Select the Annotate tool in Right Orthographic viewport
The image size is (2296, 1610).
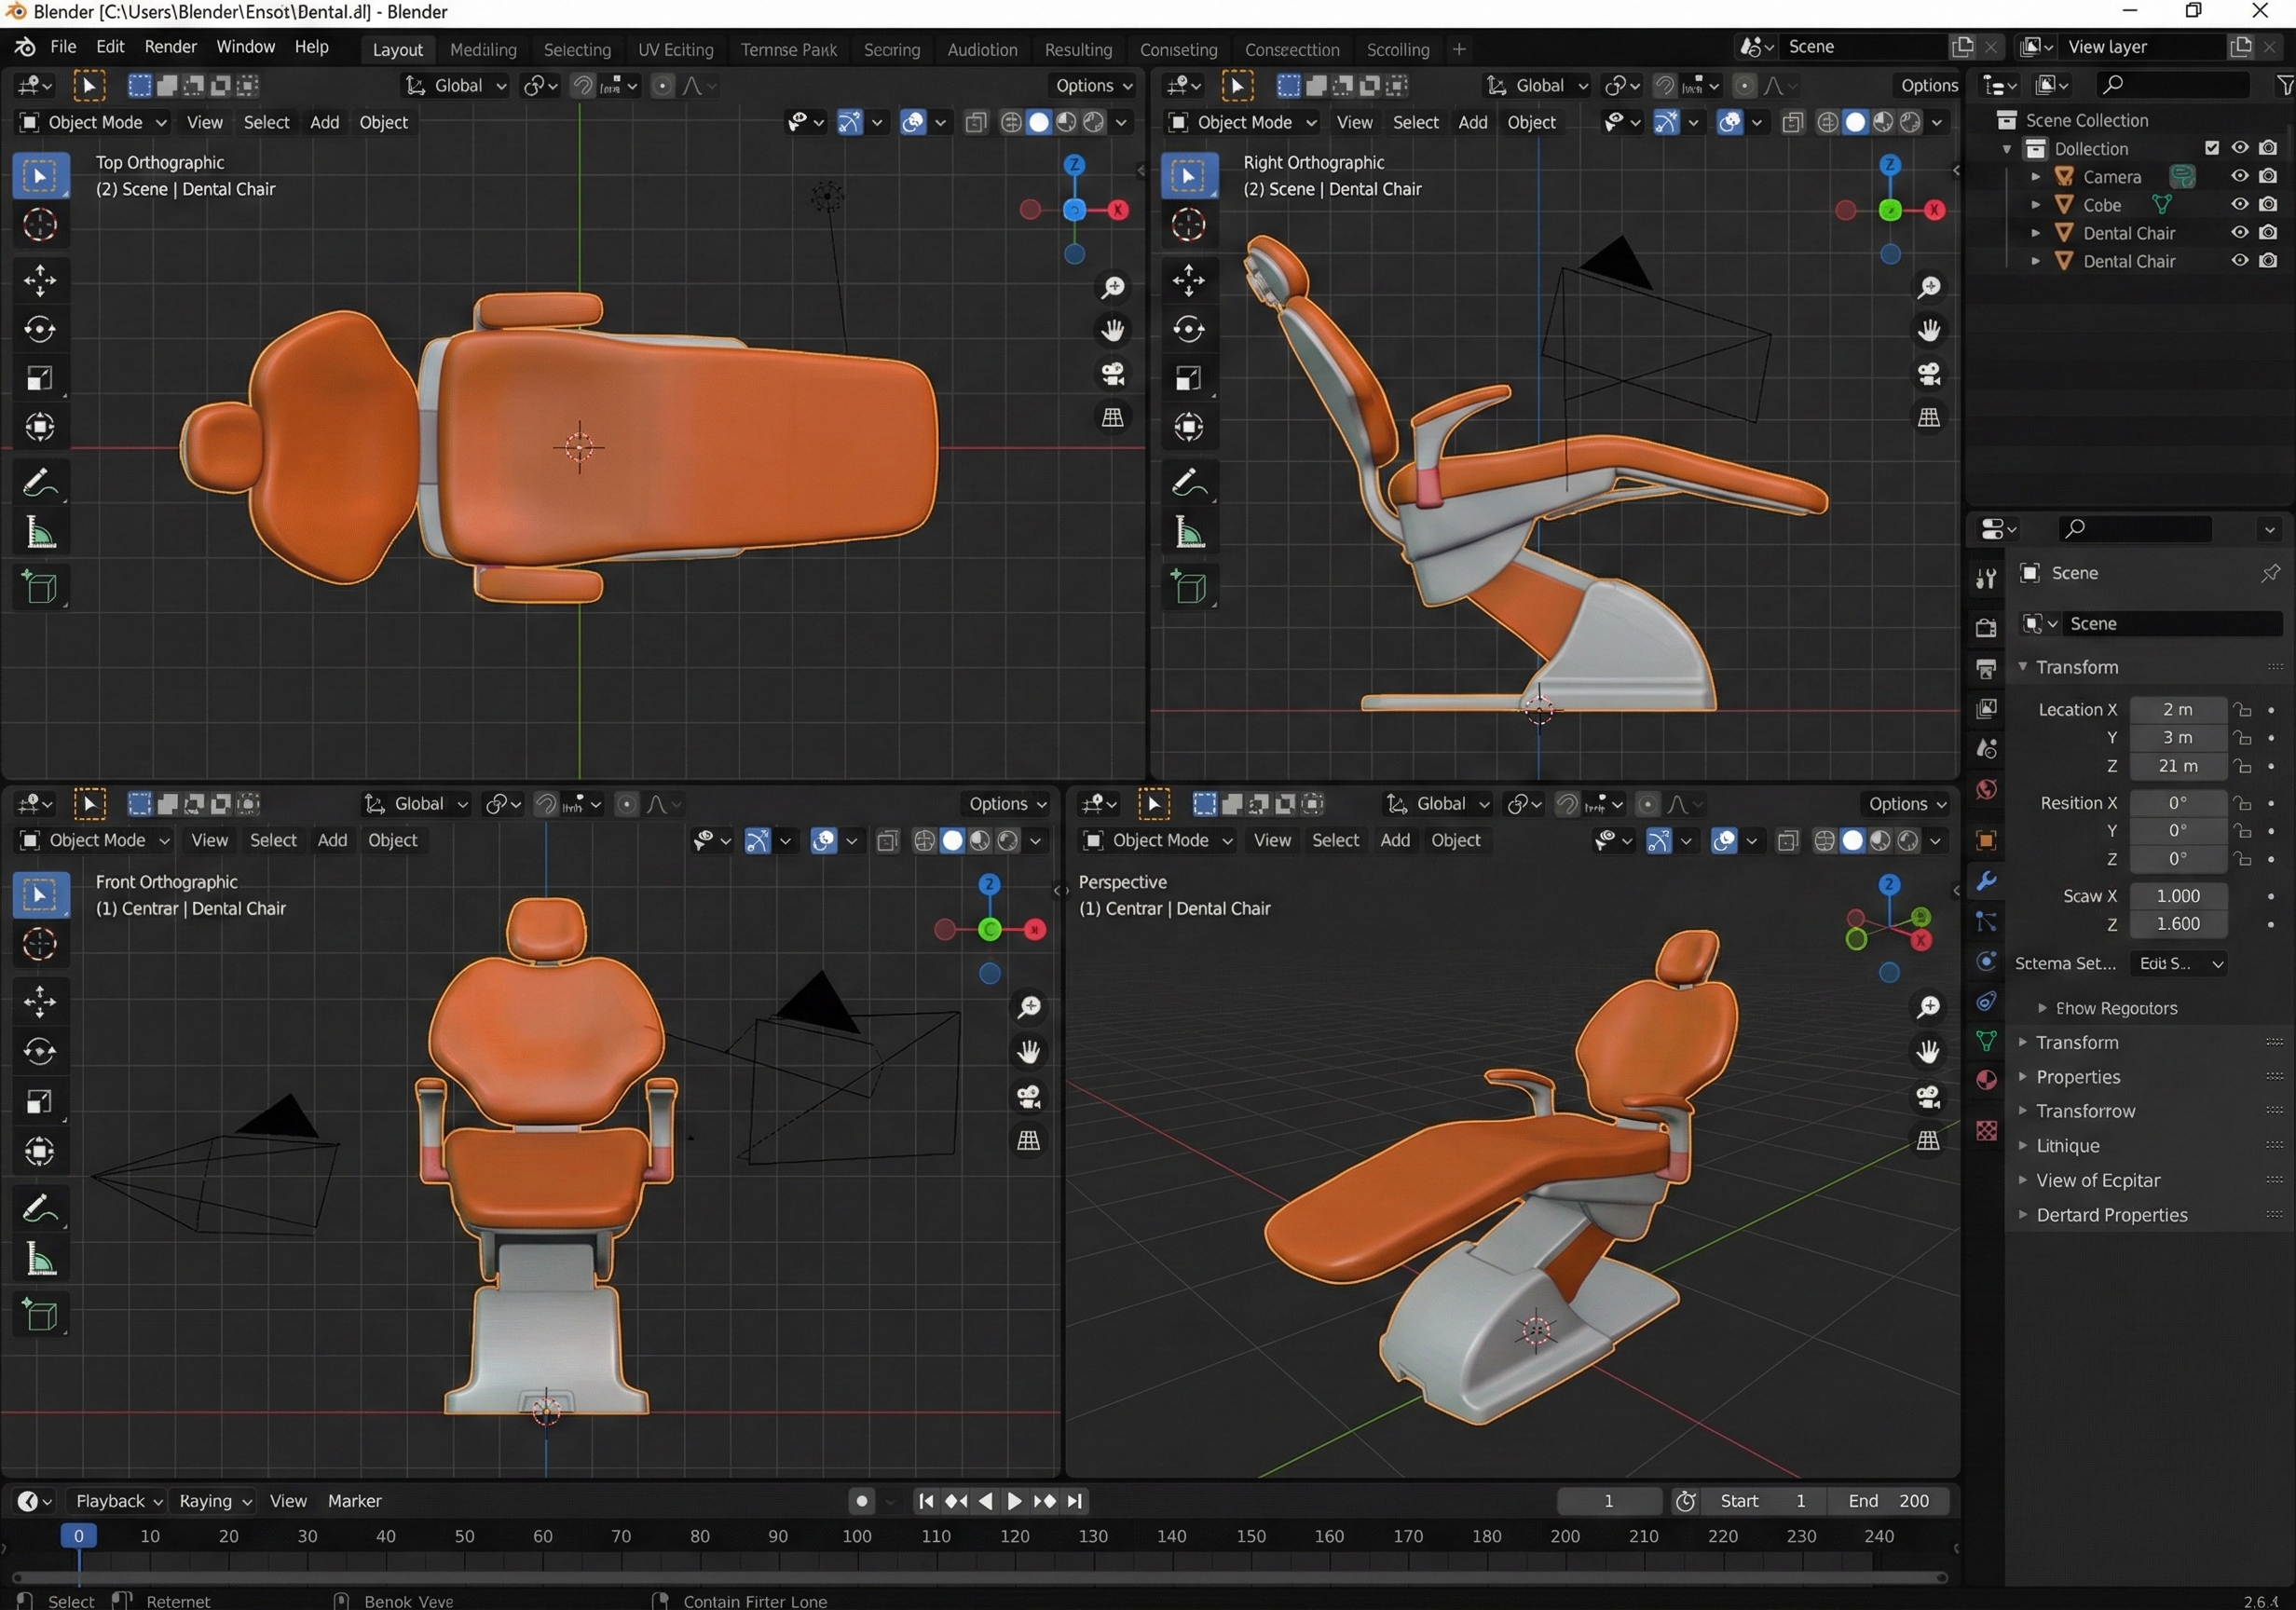coord(1188,483)
